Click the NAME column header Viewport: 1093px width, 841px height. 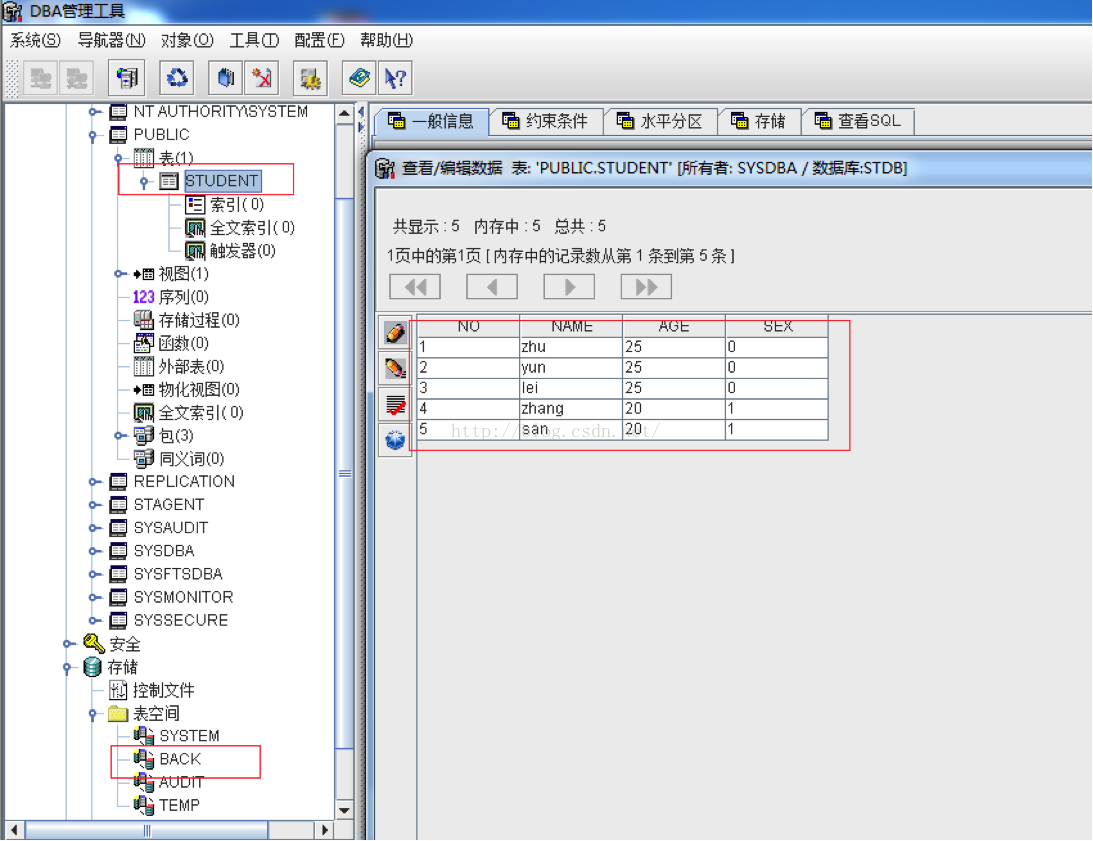(x=571, y=326)
